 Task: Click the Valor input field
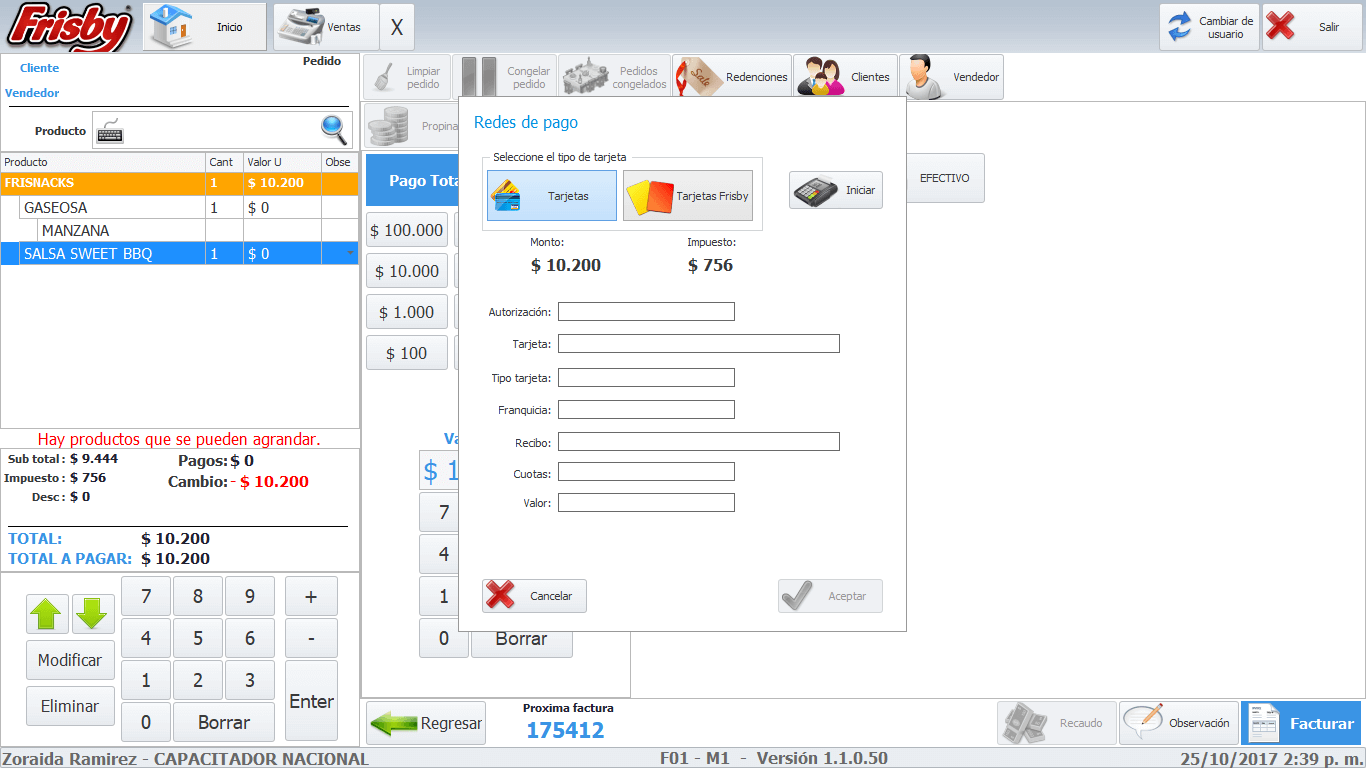point(646,502)
